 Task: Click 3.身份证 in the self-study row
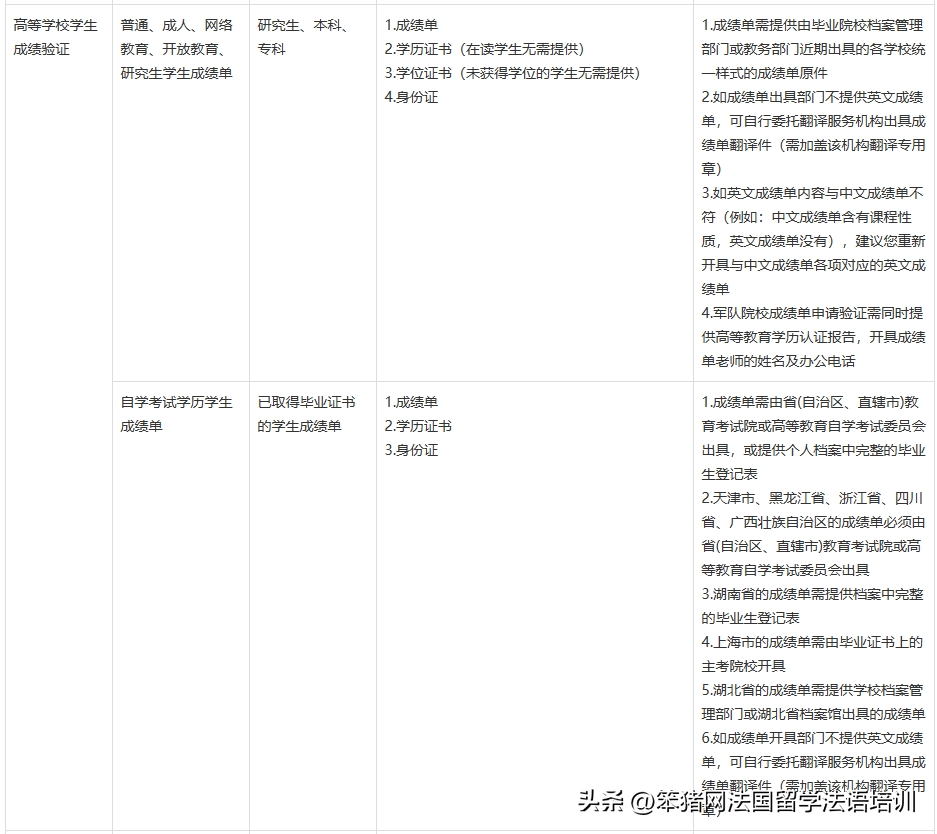(411, 450)
